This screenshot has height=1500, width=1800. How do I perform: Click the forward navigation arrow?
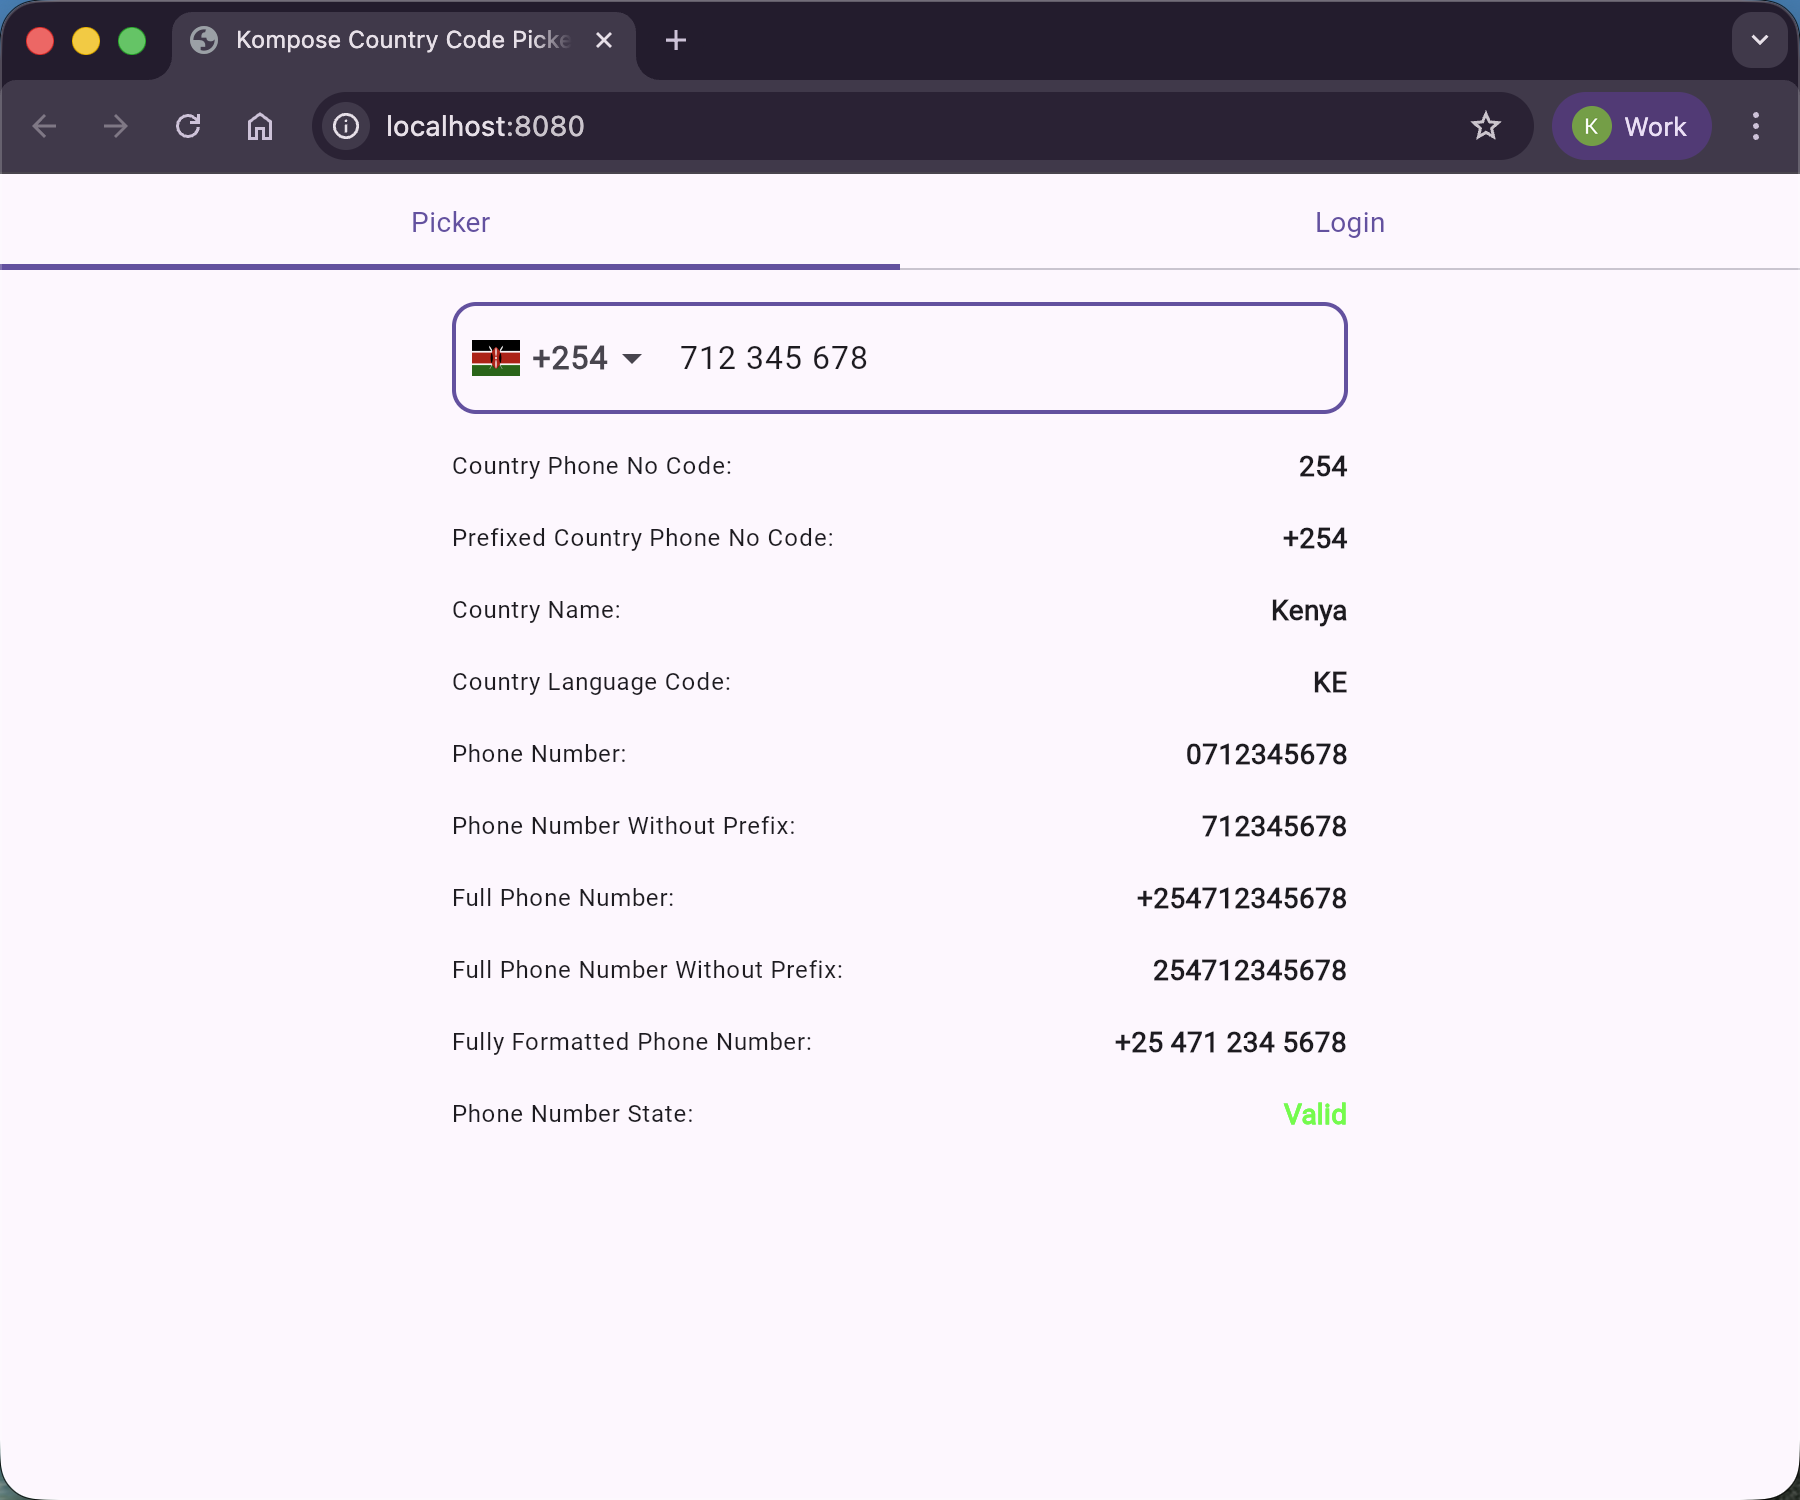[x=115, y=126]
